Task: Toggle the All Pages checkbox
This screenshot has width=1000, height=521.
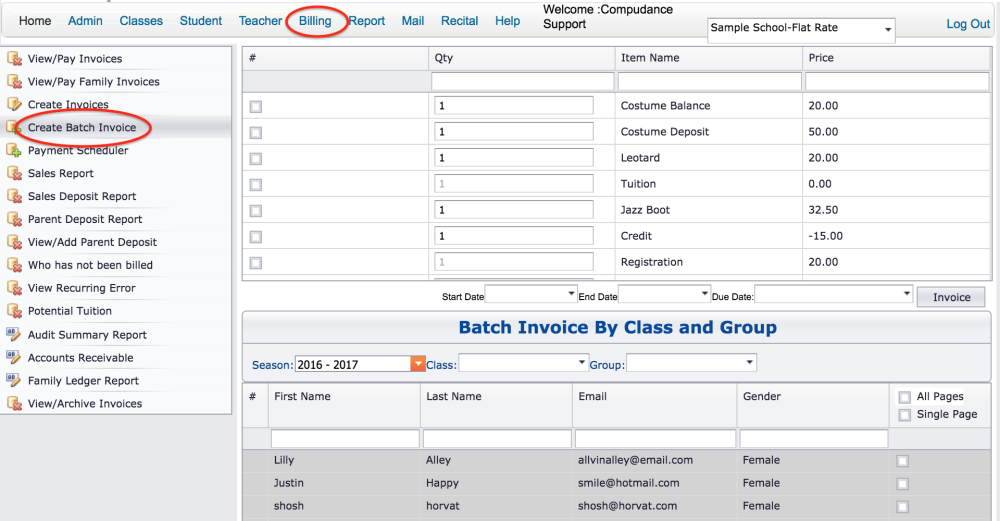Action: 904,397
